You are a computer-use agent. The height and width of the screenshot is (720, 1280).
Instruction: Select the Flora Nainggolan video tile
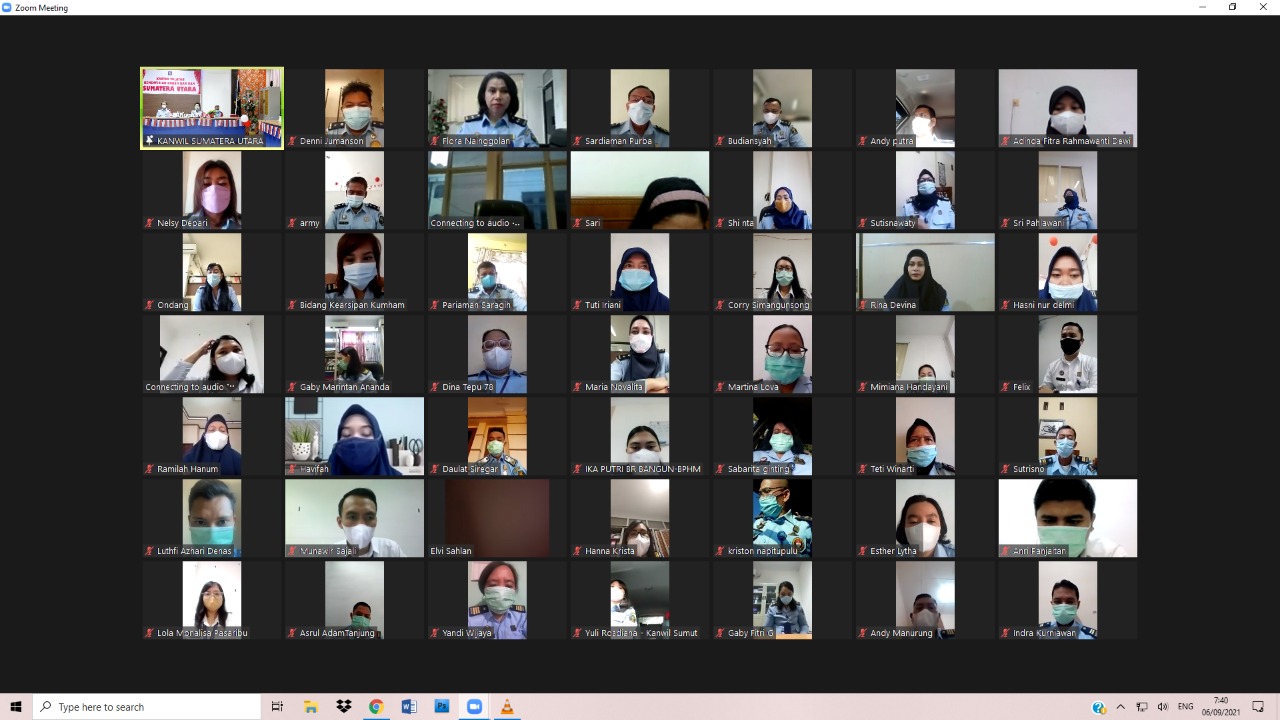[497, 108]
